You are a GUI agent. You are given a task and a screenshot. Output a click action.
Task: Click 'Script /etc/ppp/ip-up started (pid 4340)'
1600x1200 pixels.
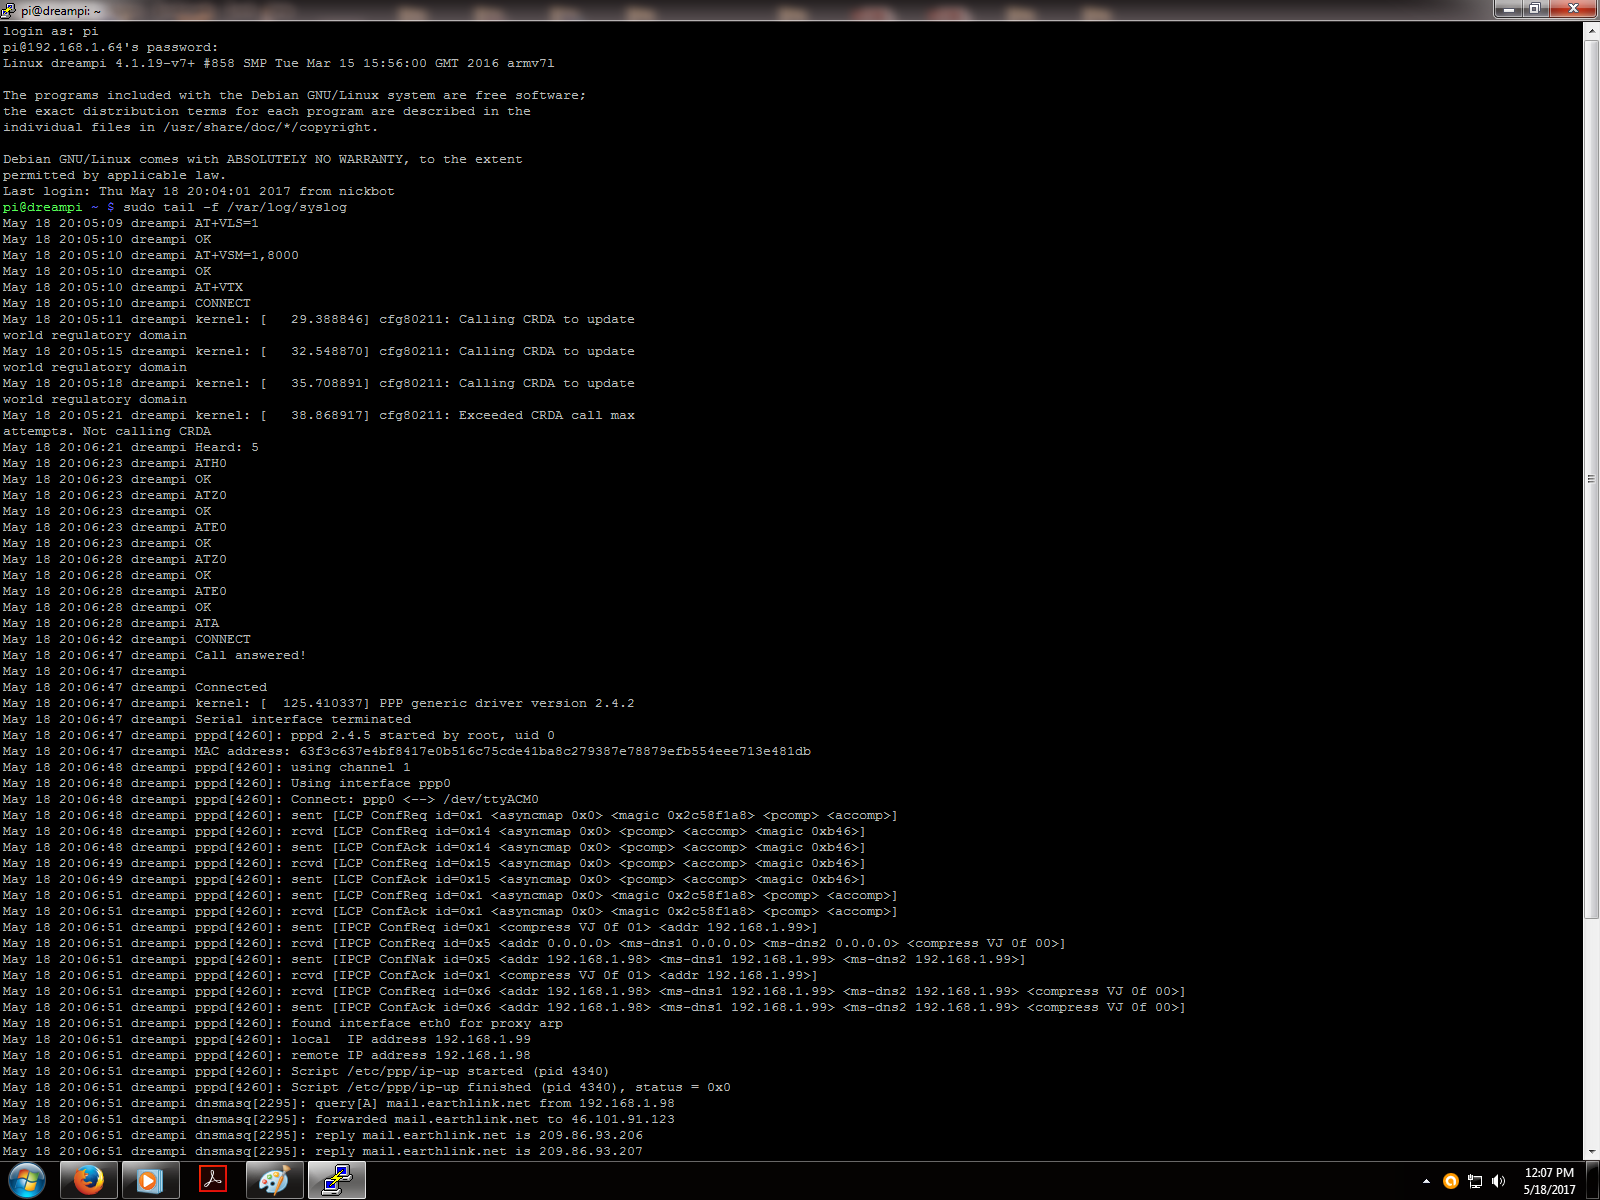[x=450, y=1071]
